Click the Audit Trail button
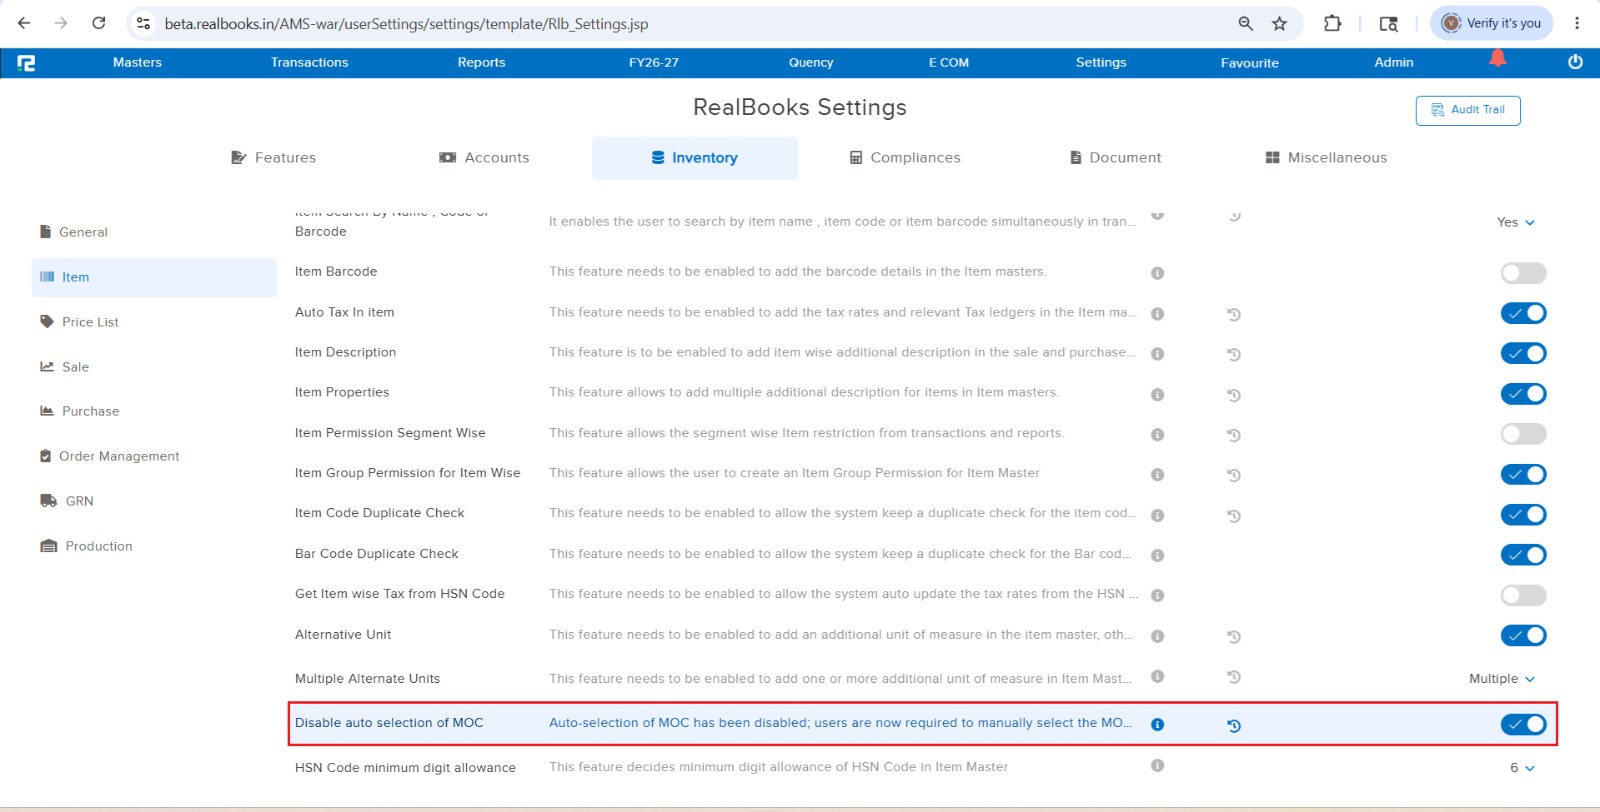Screen dimensions: 1600x812 (1468, 110)
